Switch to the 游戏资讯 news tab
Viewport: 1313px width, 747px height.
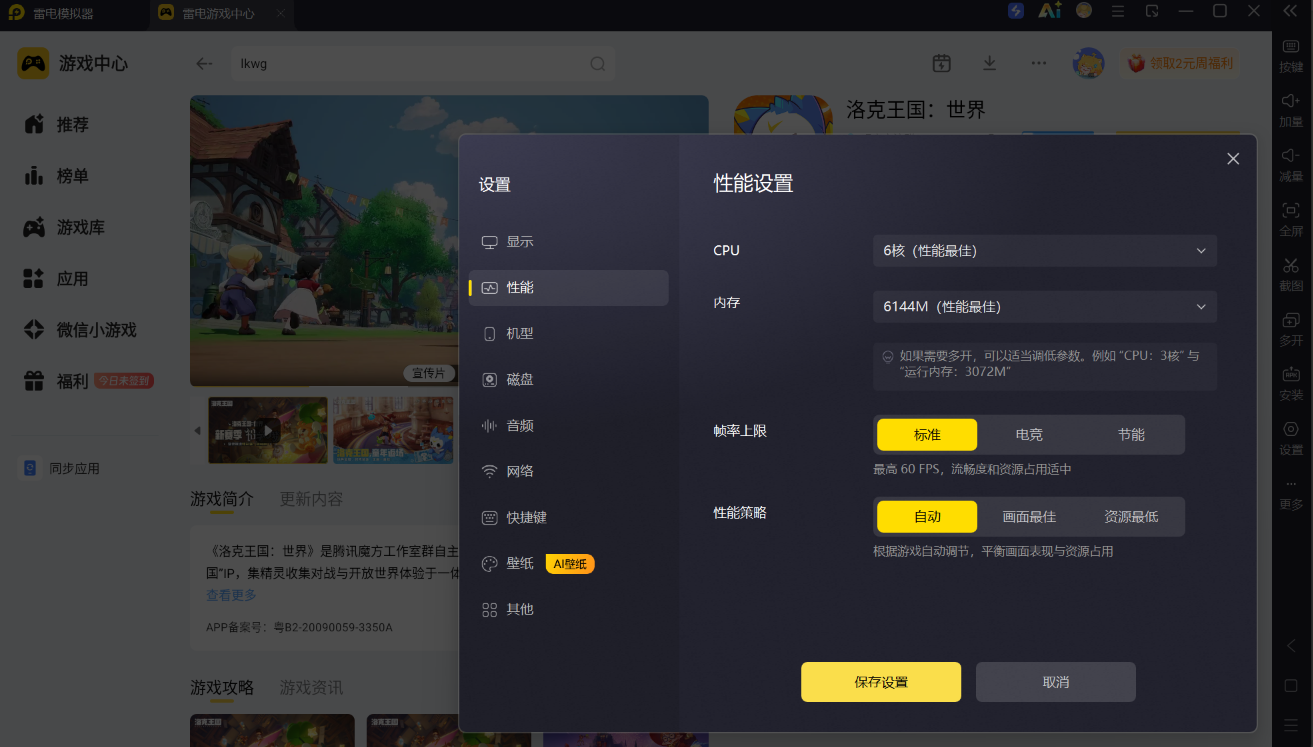pos(311,688)
